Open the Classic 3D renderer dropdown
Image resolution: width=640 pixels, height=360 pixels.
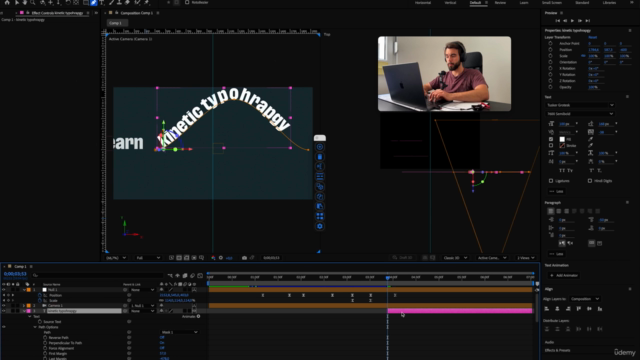click(455, 258)
